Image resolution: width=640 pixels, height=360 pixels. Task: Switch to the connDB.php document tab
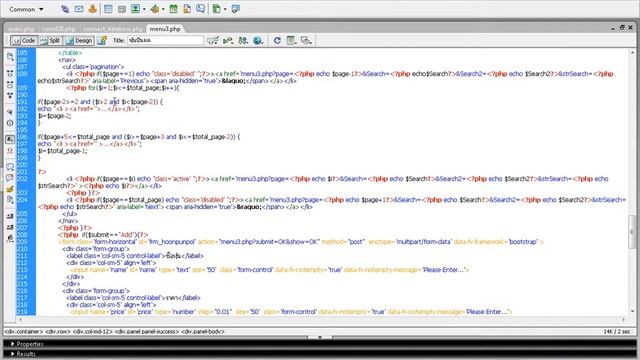pyautogui.click(x=59, y=29)
